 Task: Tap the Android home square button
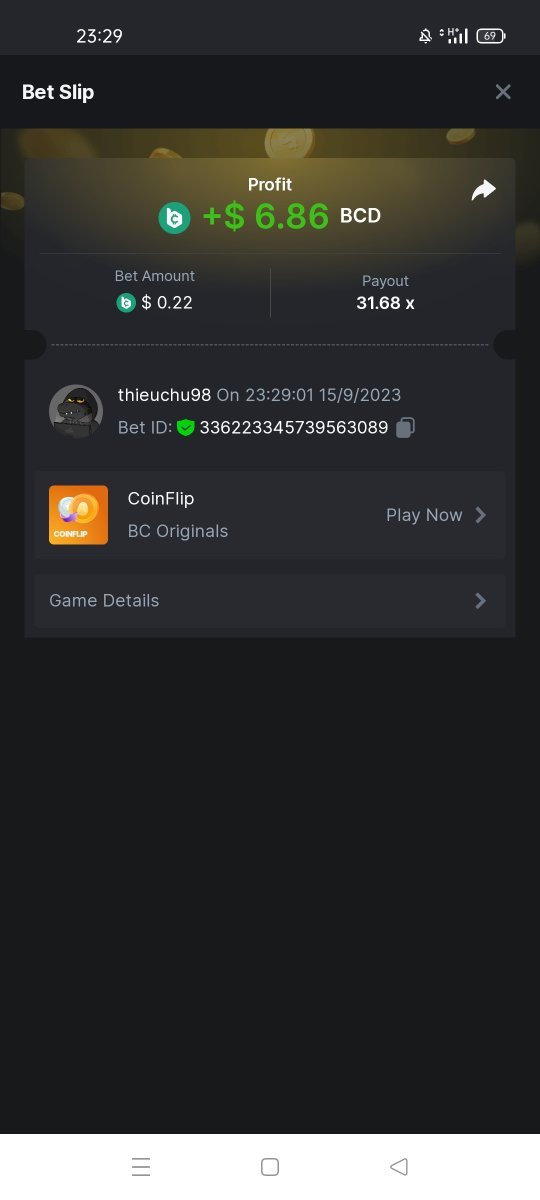coord(269,1167)
